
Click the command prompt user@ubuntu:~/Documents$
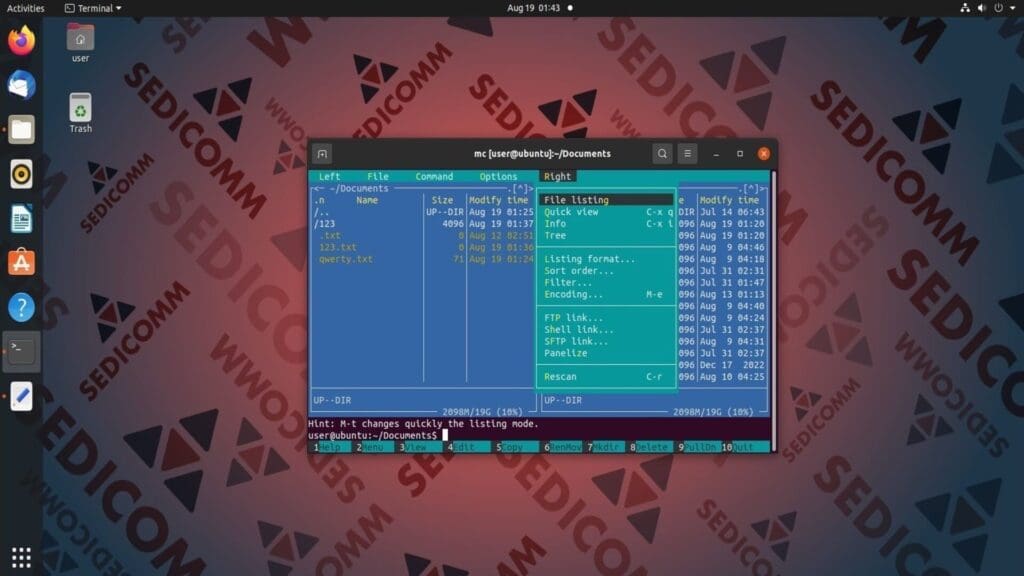tap(372, 436)
